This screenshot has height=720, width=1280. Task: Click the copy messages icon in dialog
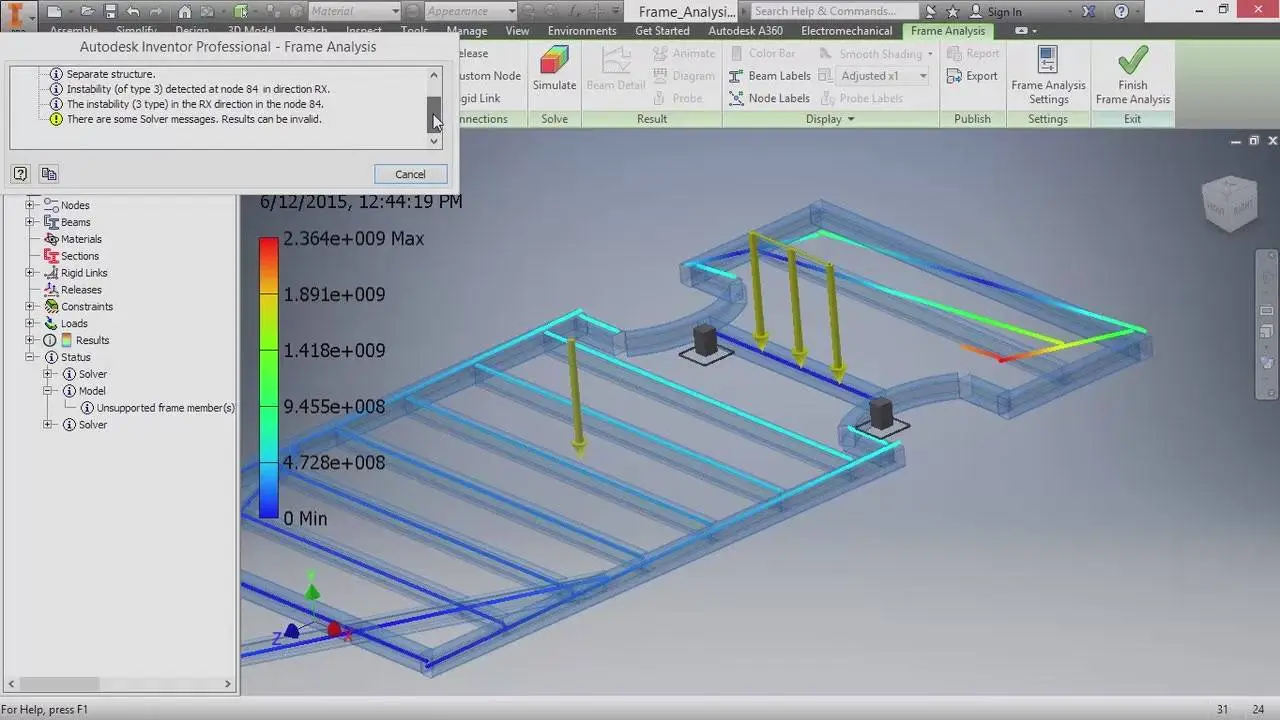click(48, 174)
